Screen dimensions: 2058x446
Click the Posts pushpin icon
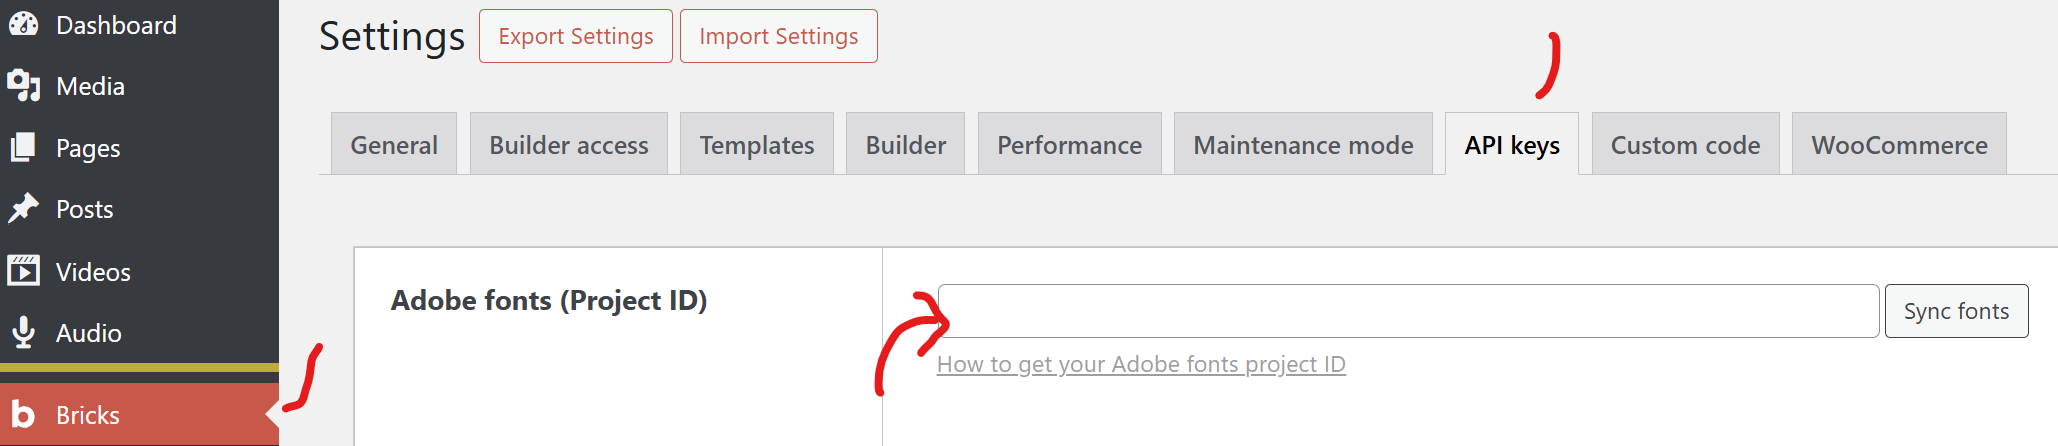click(23, 209)
